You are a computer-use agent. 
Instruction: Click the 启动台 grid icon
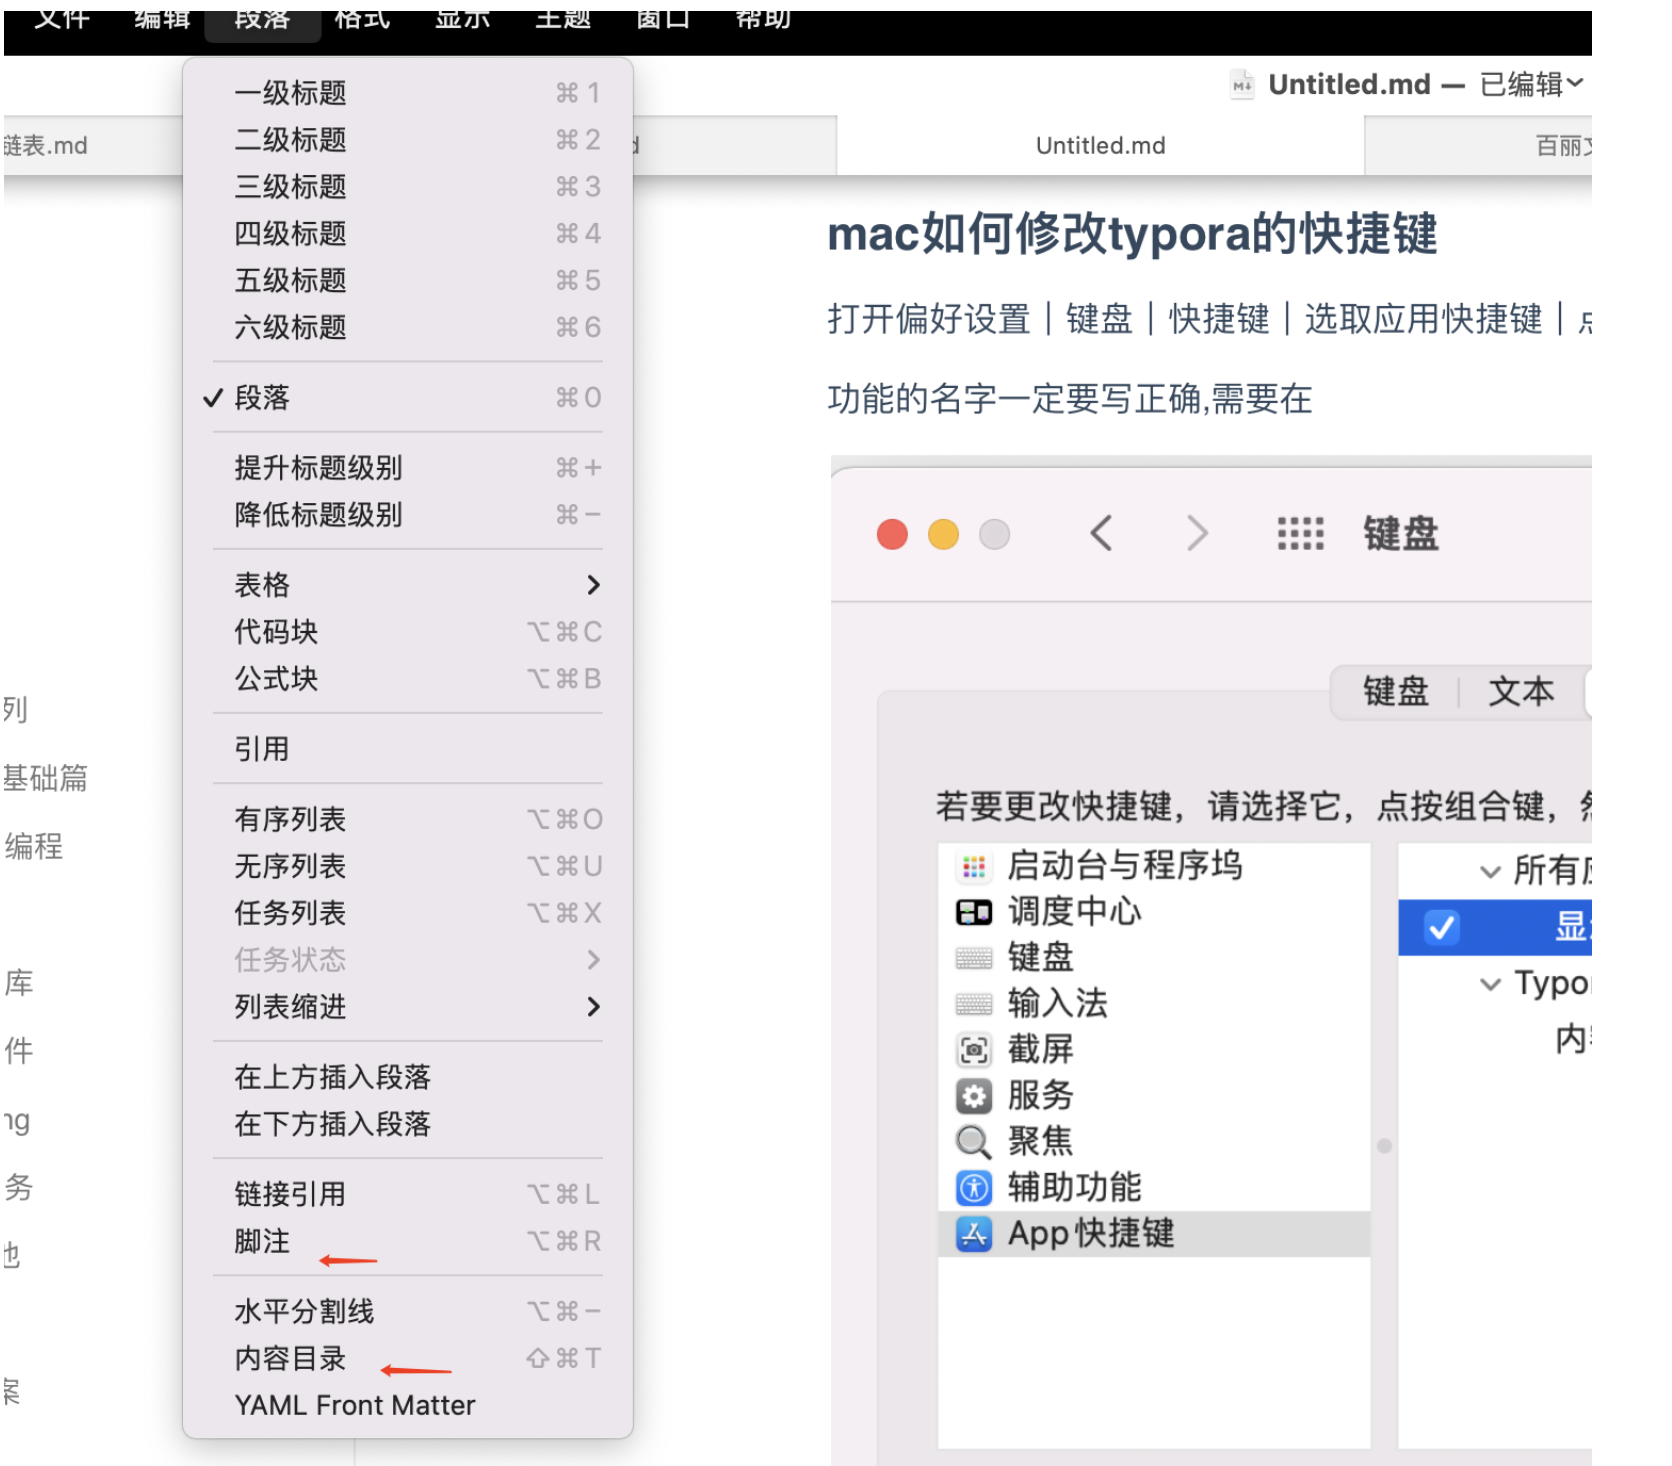click(x=974, y=866)
